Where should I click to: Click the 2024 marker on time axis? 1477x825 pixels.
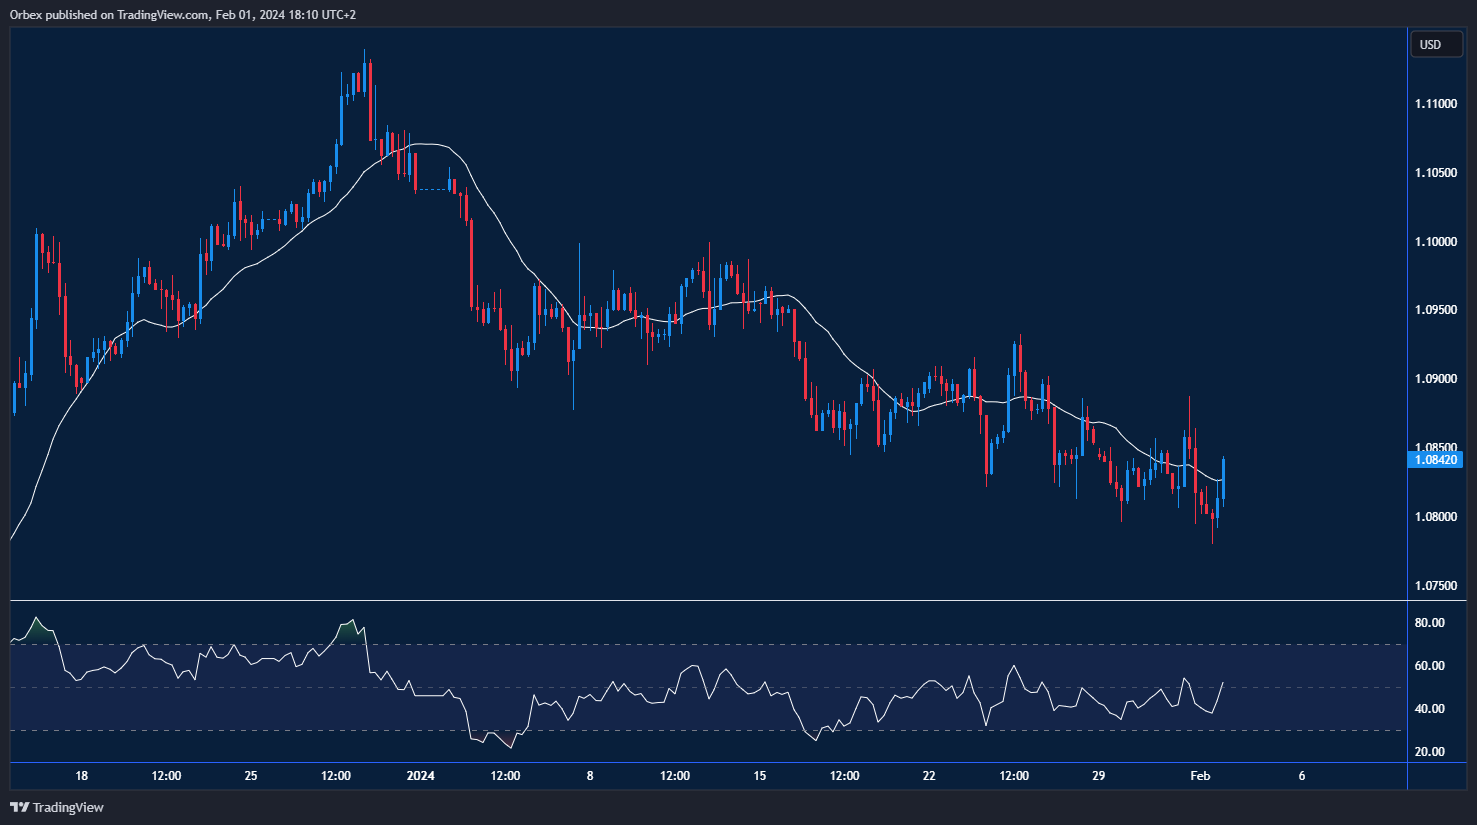click(421, 776)
